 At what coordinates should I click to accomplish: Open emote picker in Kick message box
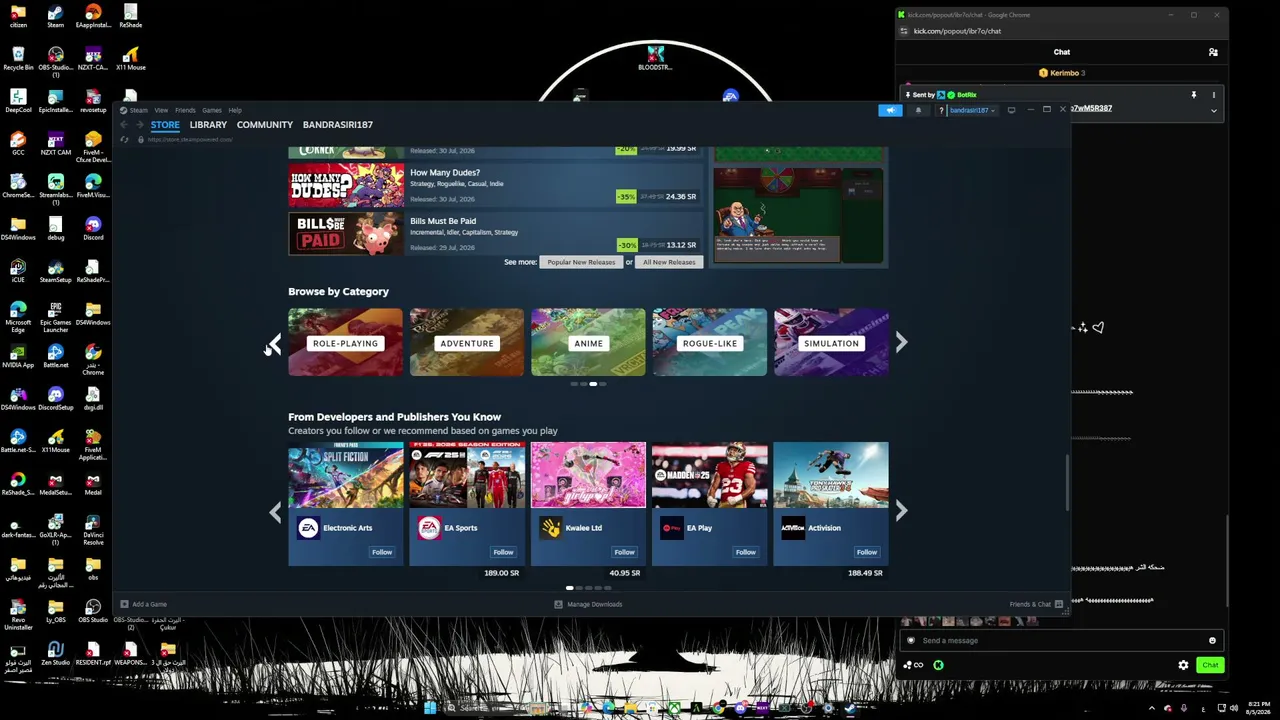[1212, 641]
